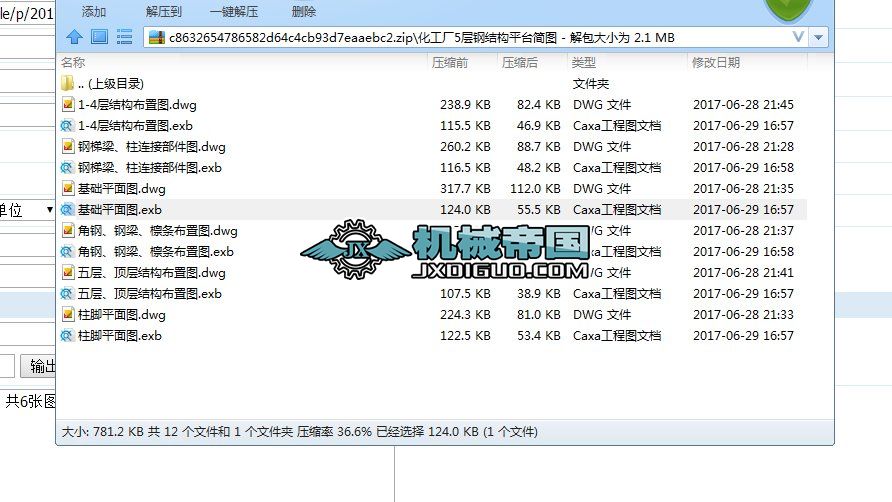Open the path bar dropdown arrow
892x502 pixels.
point(819,38)
